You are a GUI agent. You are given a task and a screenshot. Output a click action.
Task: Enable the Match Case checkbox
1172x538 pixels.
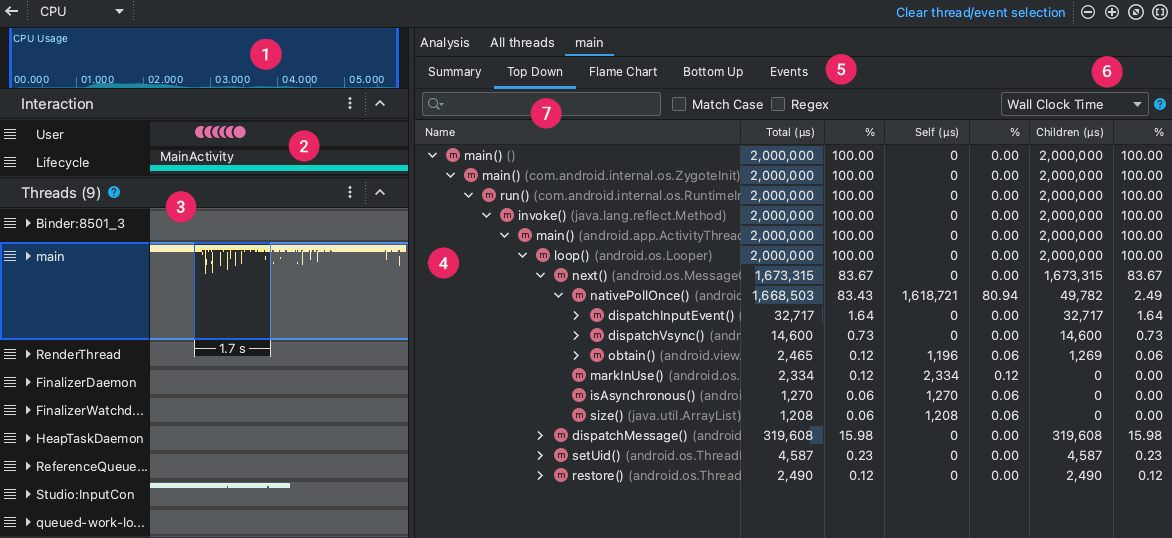(679, 105)
